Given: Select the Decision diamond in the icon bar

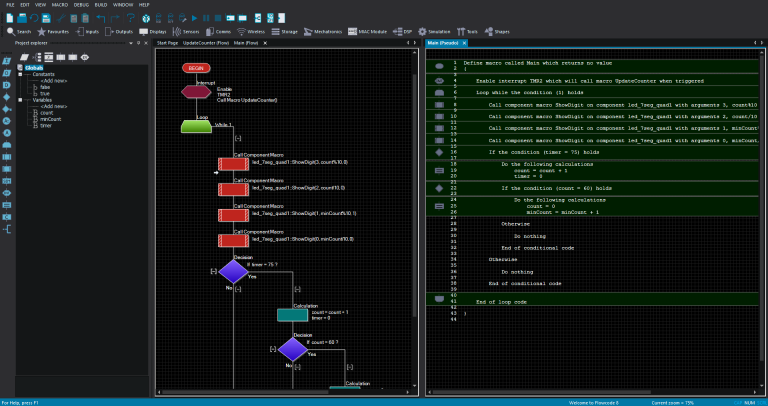Looking at the screenshot, I should click(7, 97).
